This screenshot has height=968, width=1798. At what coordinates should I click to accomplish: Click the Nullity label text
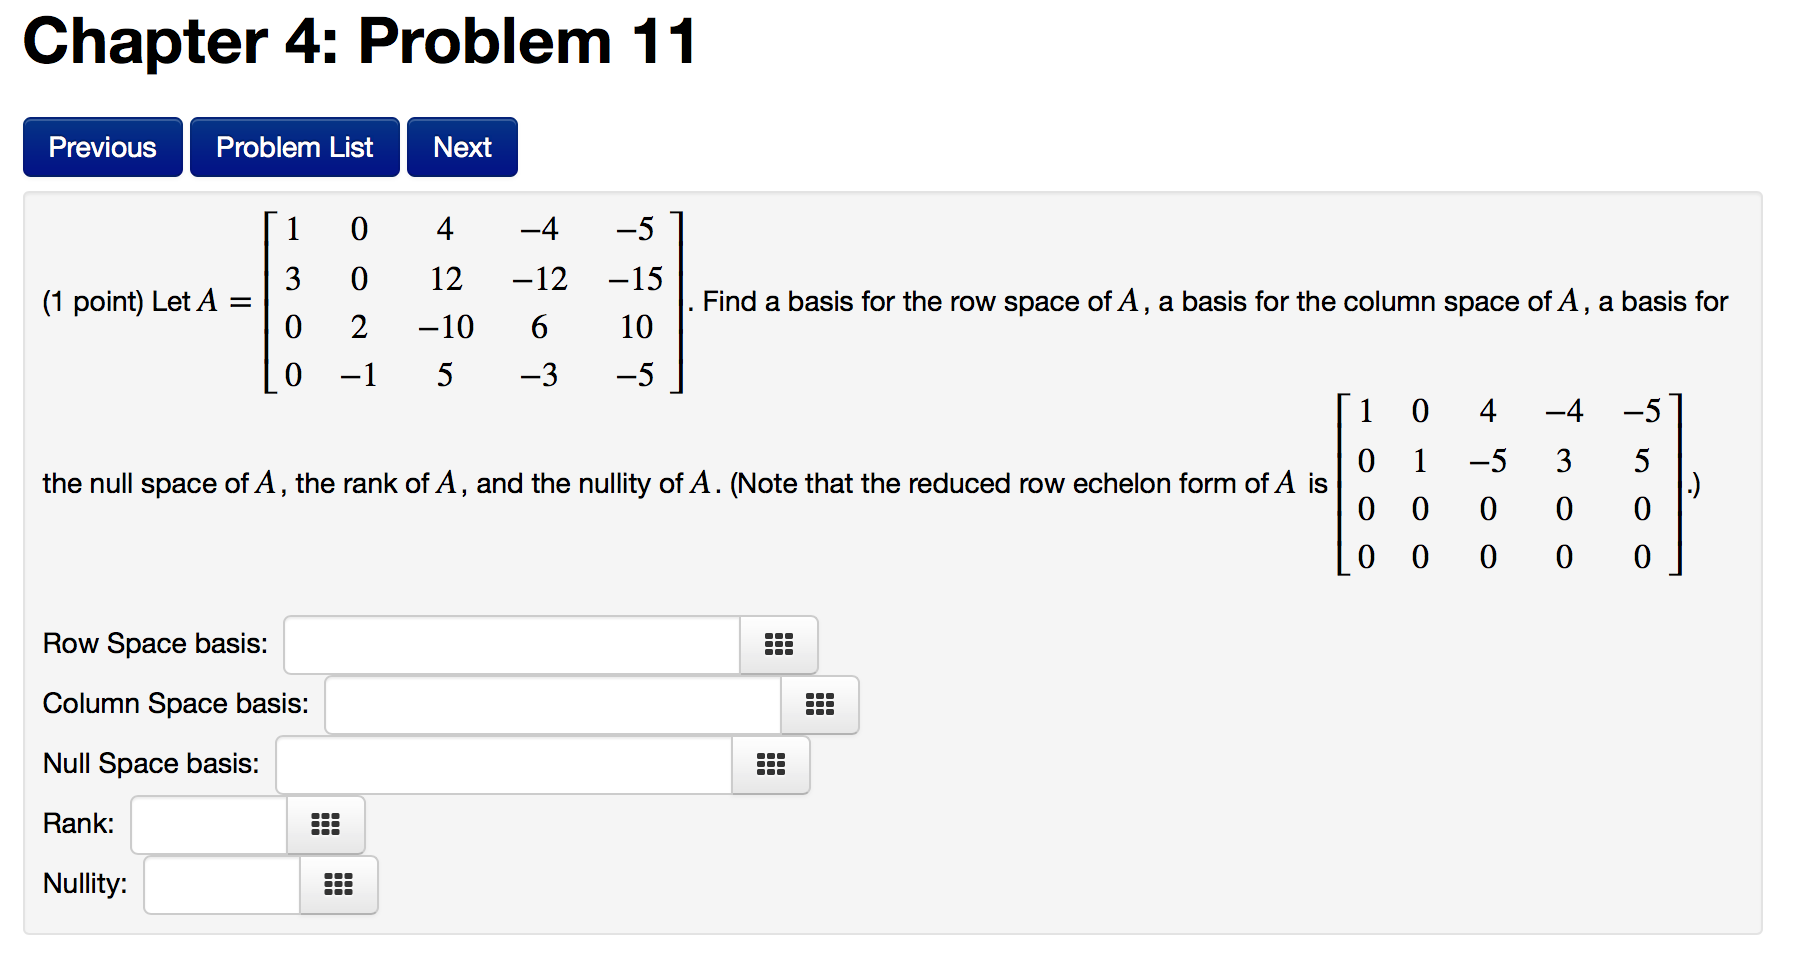[85, 884]
